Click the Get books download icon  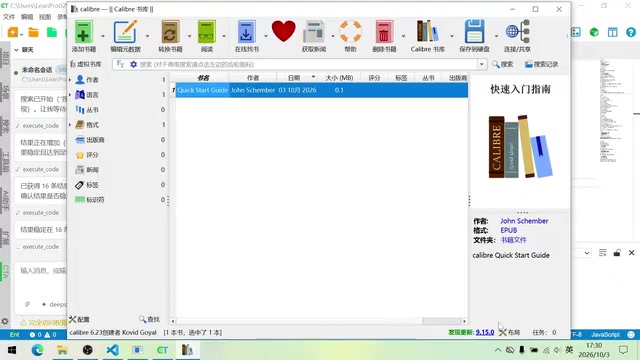(x=246, y=32)
